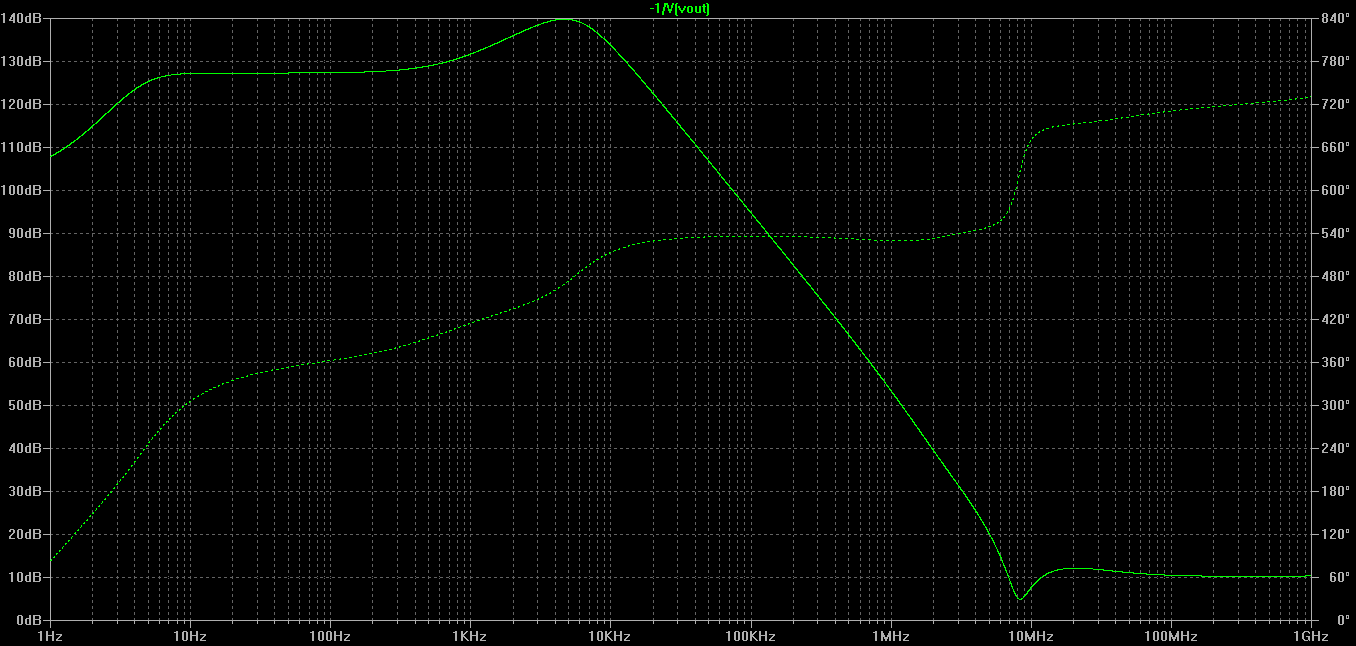This screenshot has width=1356, height=646.
Task: Click the 1Hz frequency axis label
Action: pos(50,636)
